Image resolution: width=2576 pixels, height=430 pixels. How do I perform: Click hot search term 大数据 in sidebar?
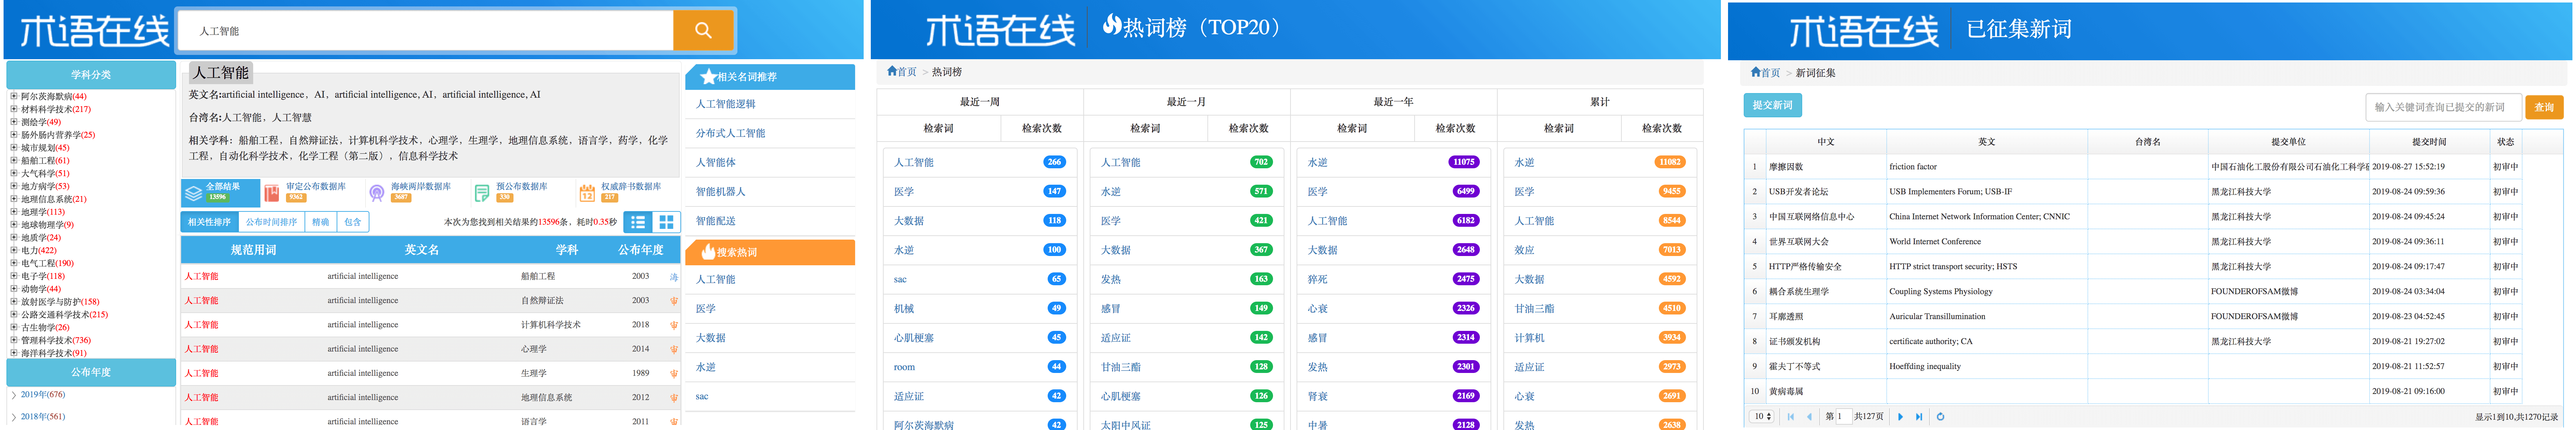point(711,338)
